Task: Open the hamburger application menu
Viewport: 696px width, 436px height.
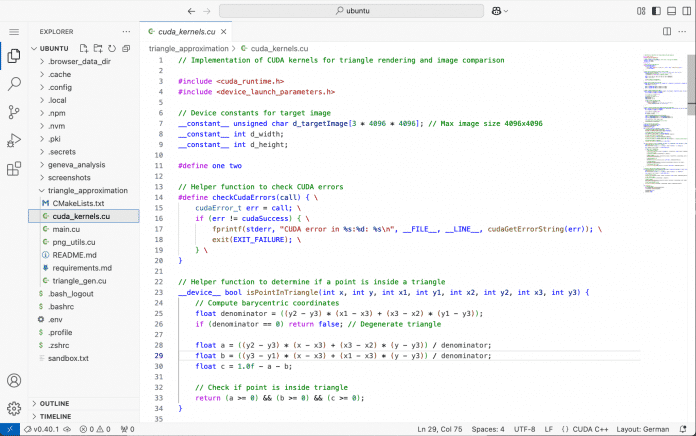Action: [x=14, y=32]
